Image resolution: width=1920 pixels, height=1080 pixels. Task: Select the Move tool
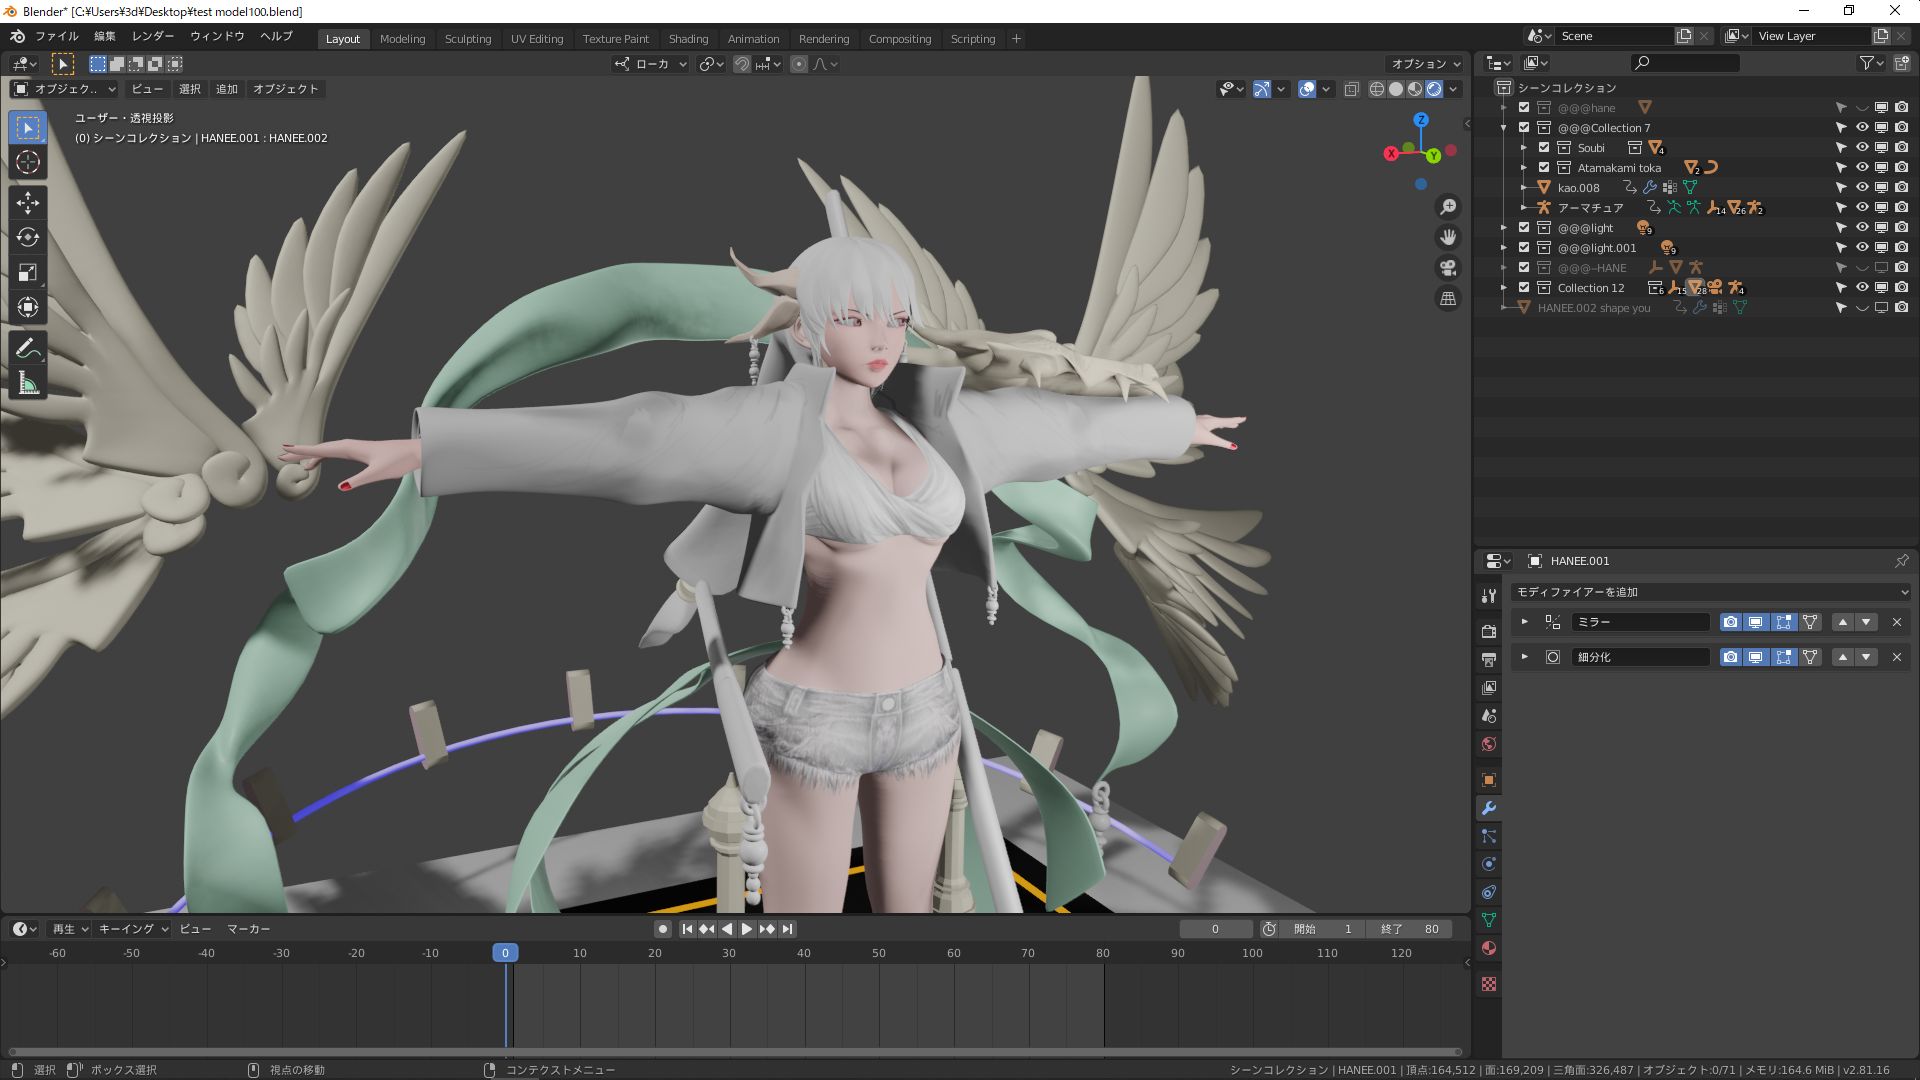(28, 203)
